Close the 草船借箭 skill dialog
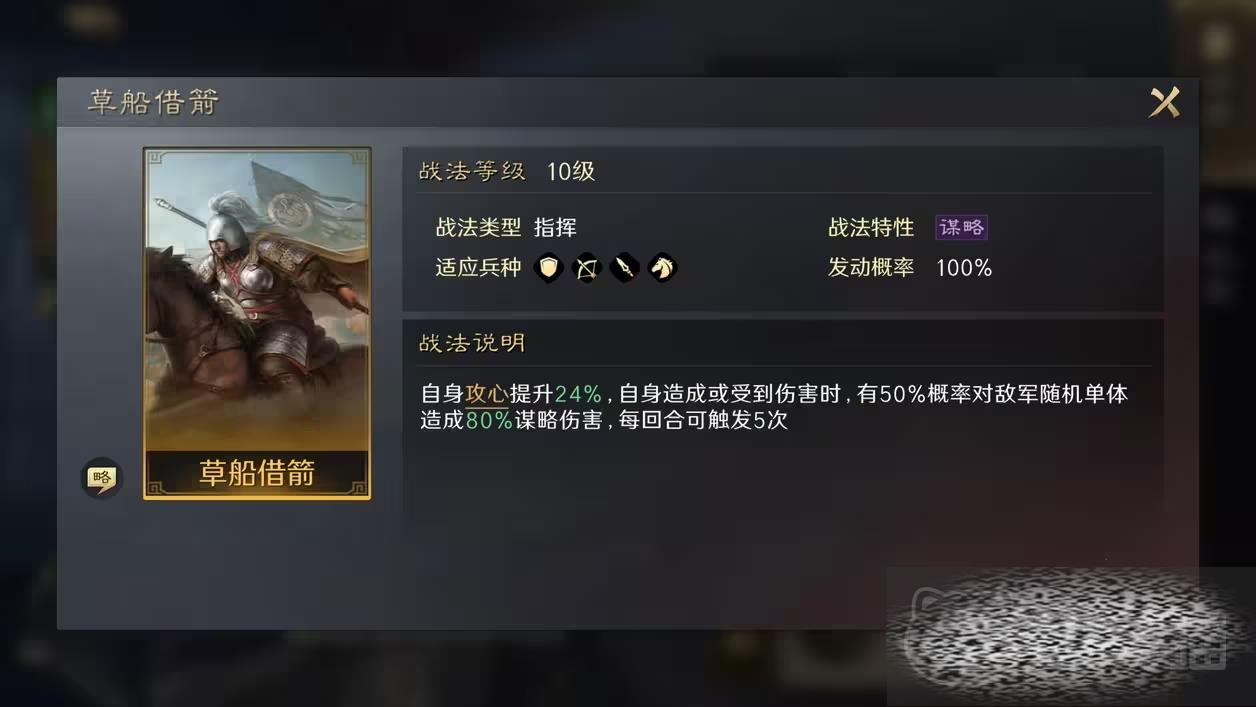The height and width of the screenshot is (707, 1256). click(1165, 101)
